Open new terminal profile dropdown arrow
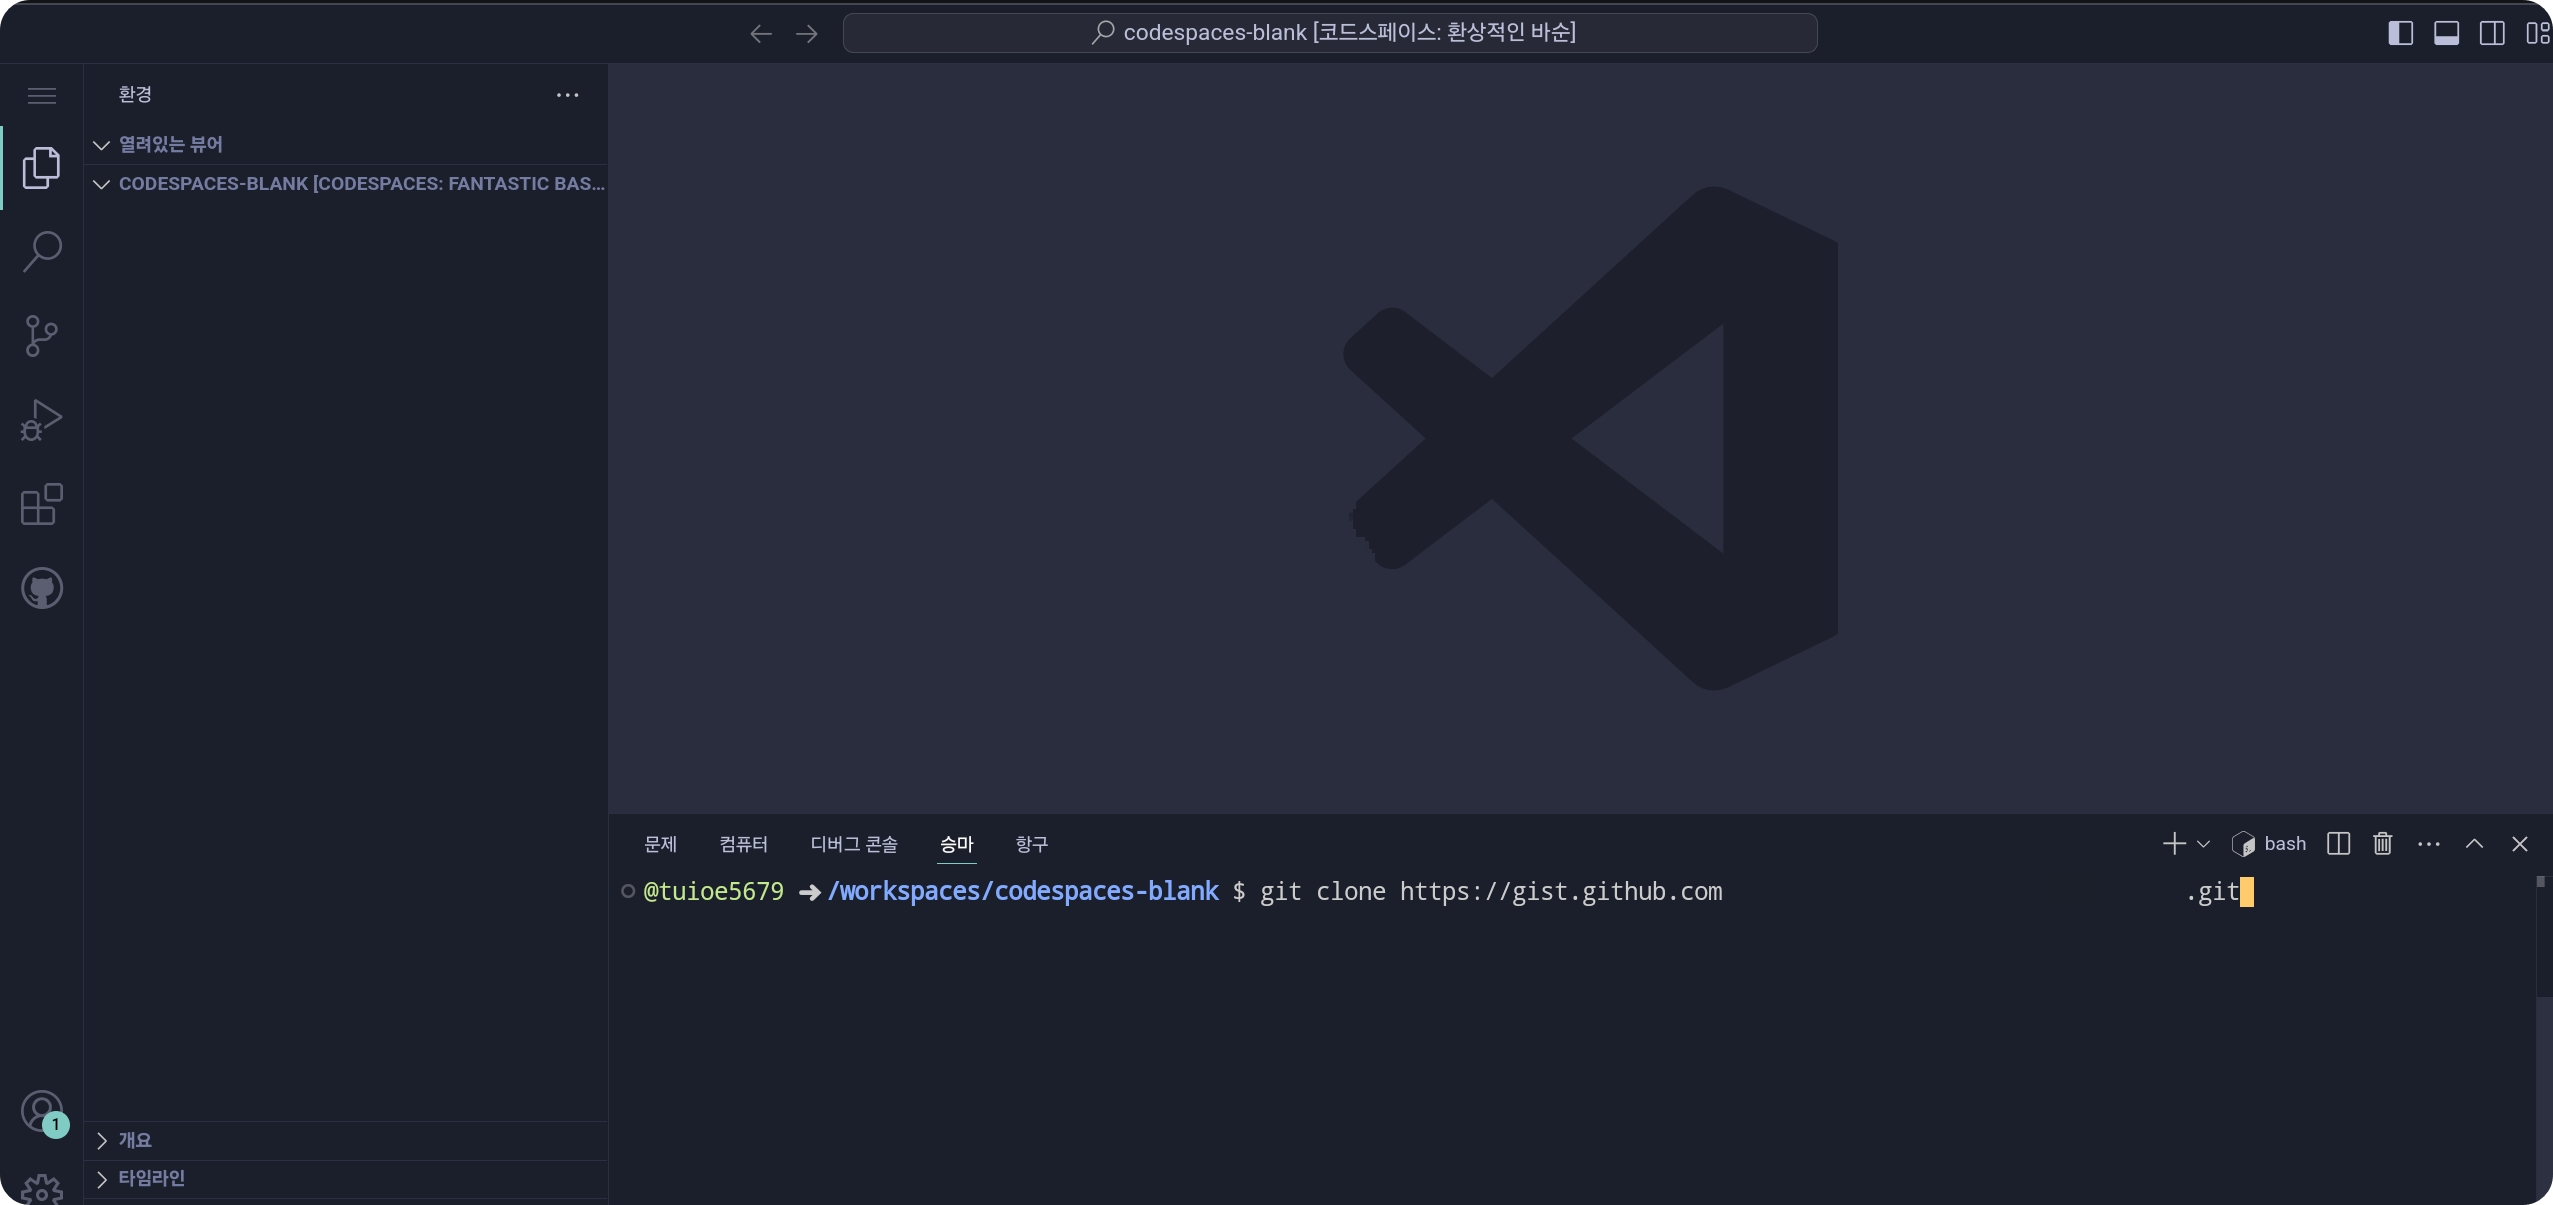The image size is (2553, 1205). click(x=2203, y=844)
